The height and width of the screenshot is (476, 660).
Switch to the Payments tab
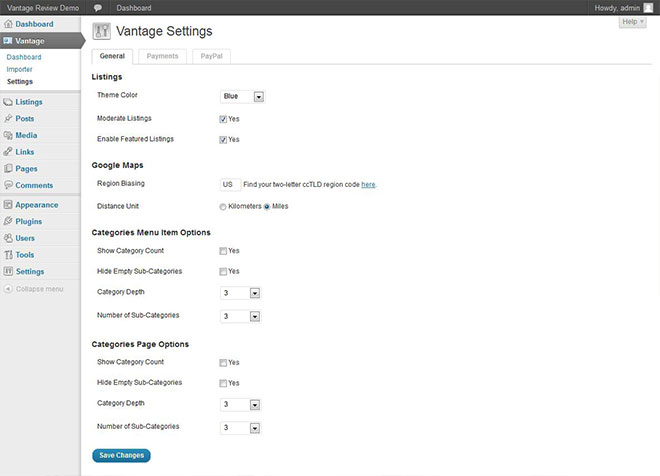(x=162, y=56)
